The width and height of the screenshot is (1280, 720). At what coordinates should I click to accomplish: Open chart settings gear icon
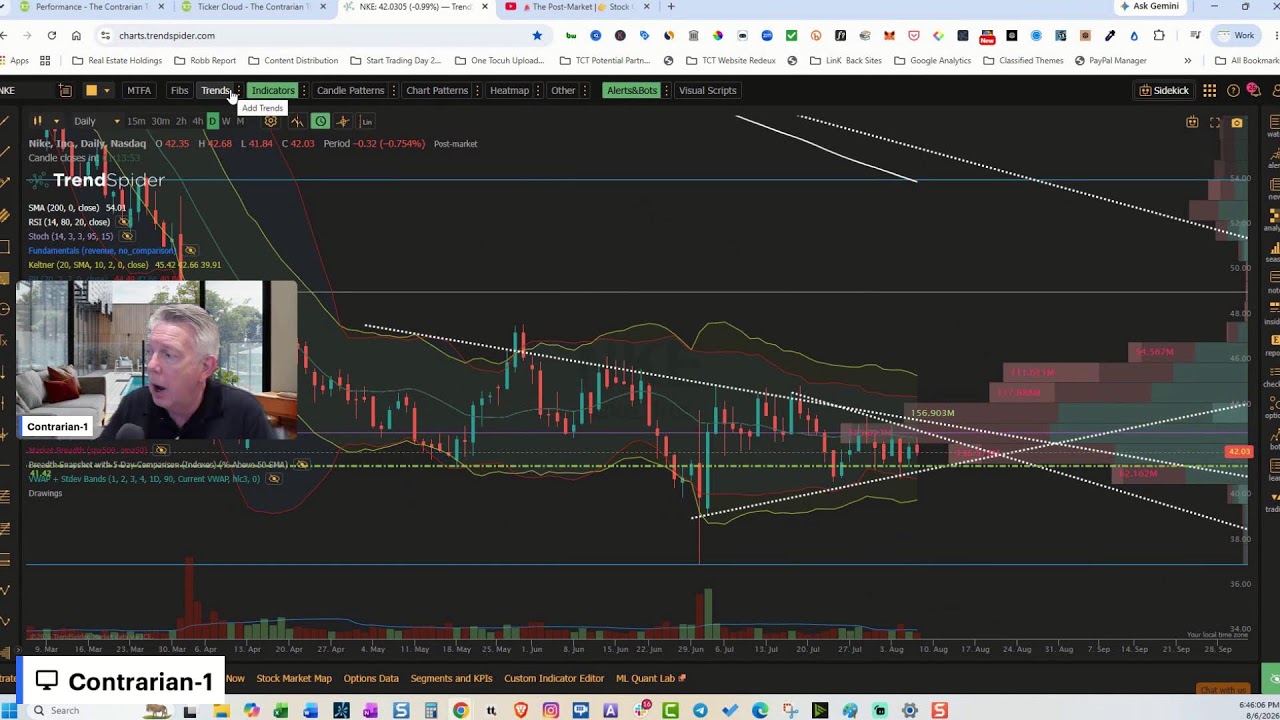coord(270,121)
